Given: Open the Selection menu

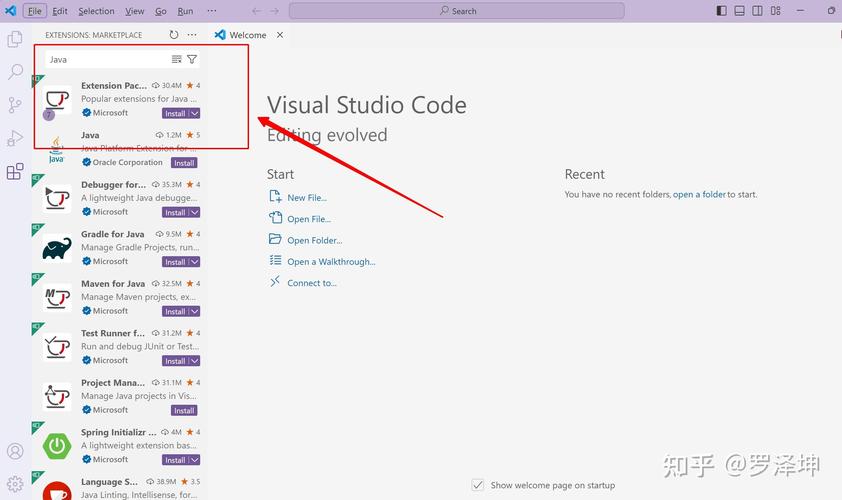Looking at the screenshot, I should 96,11.
